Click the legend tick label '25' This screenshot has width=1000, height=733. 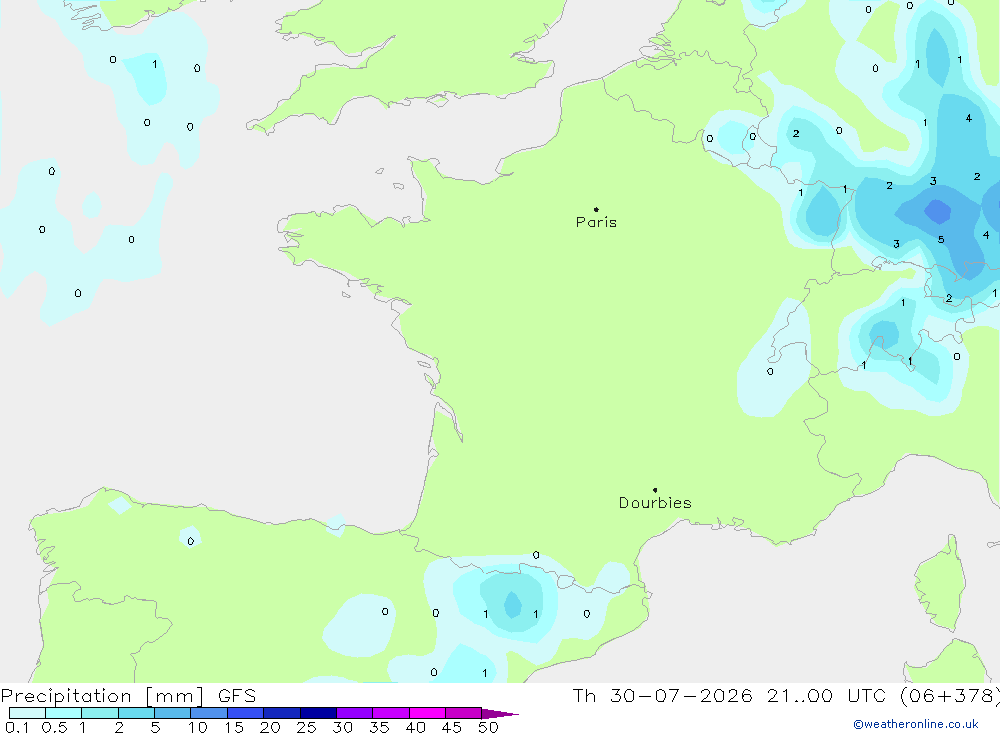pyautogui.click(x=307, y=727)
